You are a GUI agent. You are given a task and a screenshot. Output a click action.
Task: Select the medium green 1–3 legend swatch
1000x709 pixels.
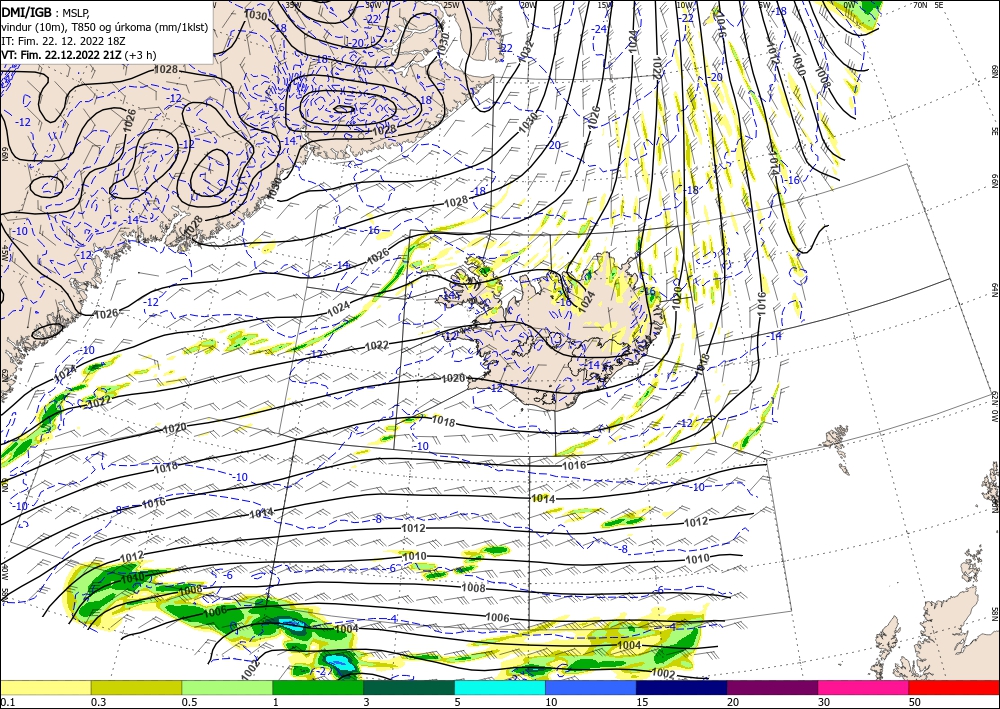(318, 687)
